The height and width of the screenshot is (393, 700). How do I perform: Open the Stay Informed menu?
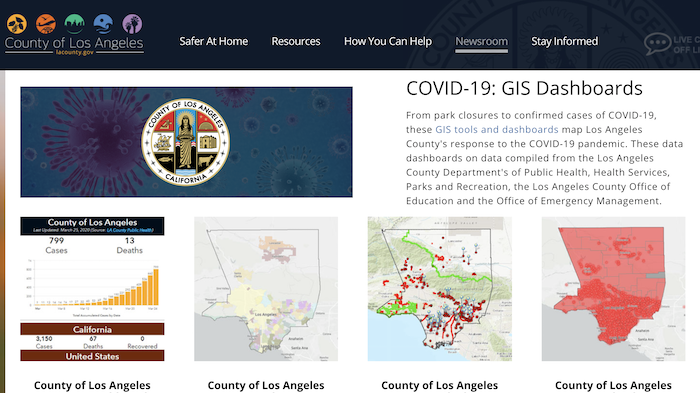pyautogui.click(x=564, y=42)
